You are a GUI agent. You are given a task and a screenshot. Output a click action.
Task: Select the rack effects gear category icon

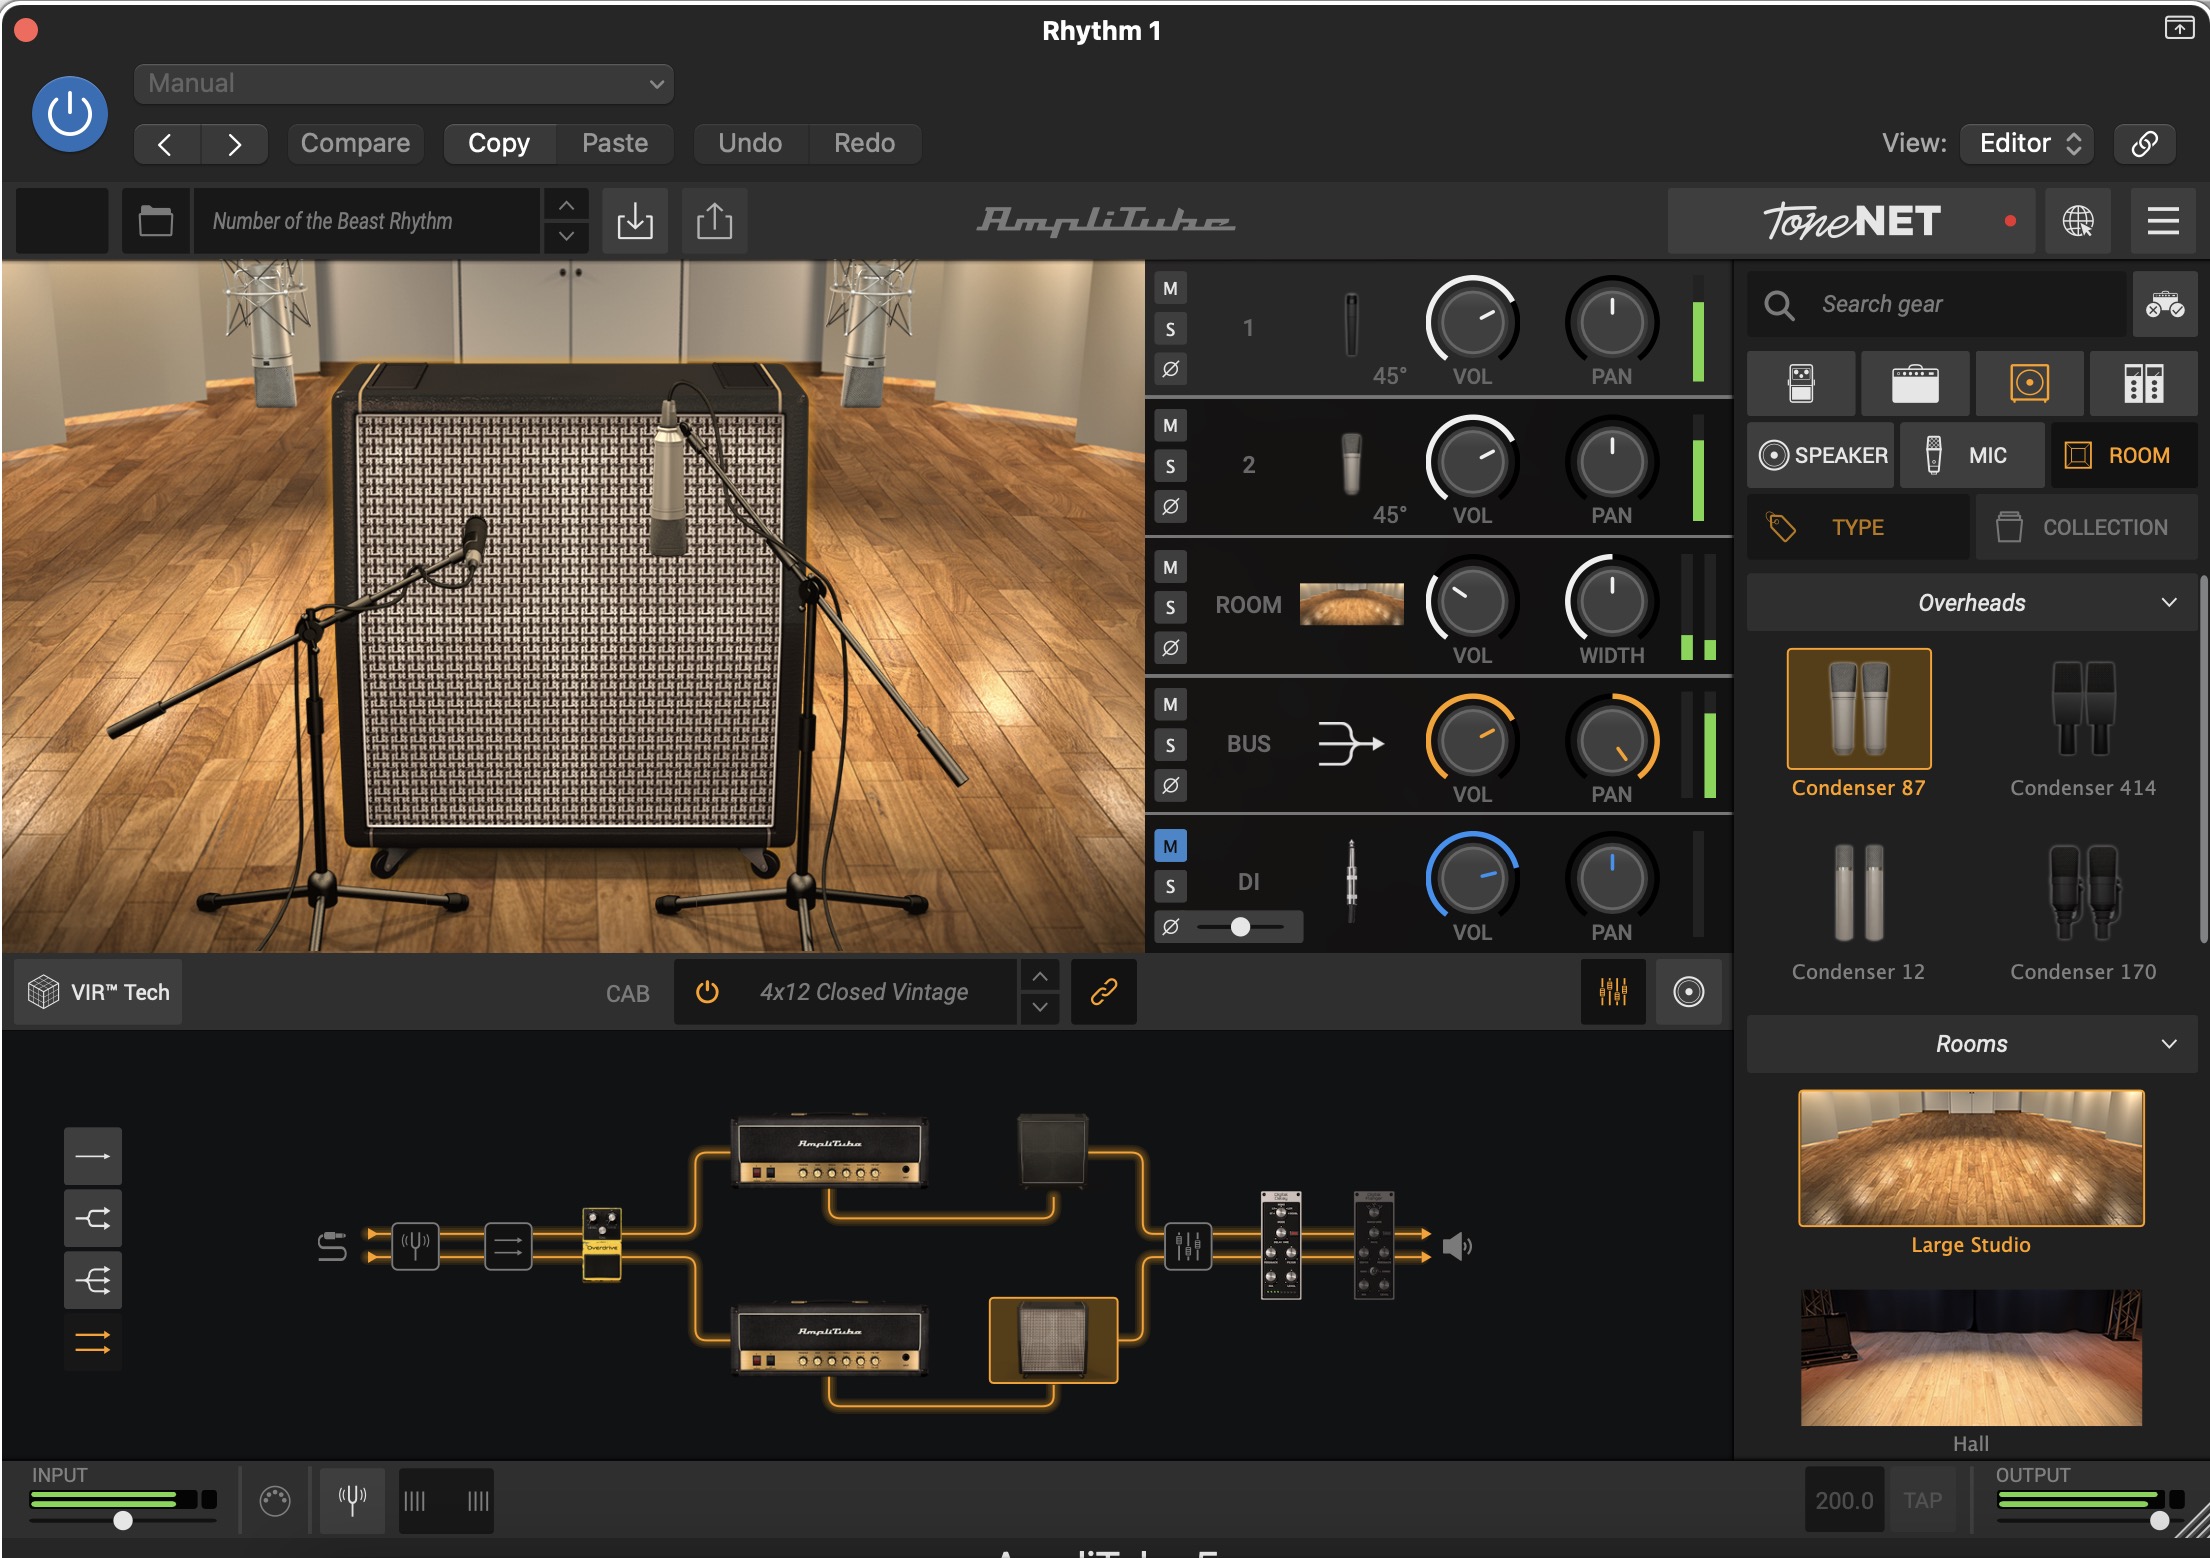tap(2143, 383)
